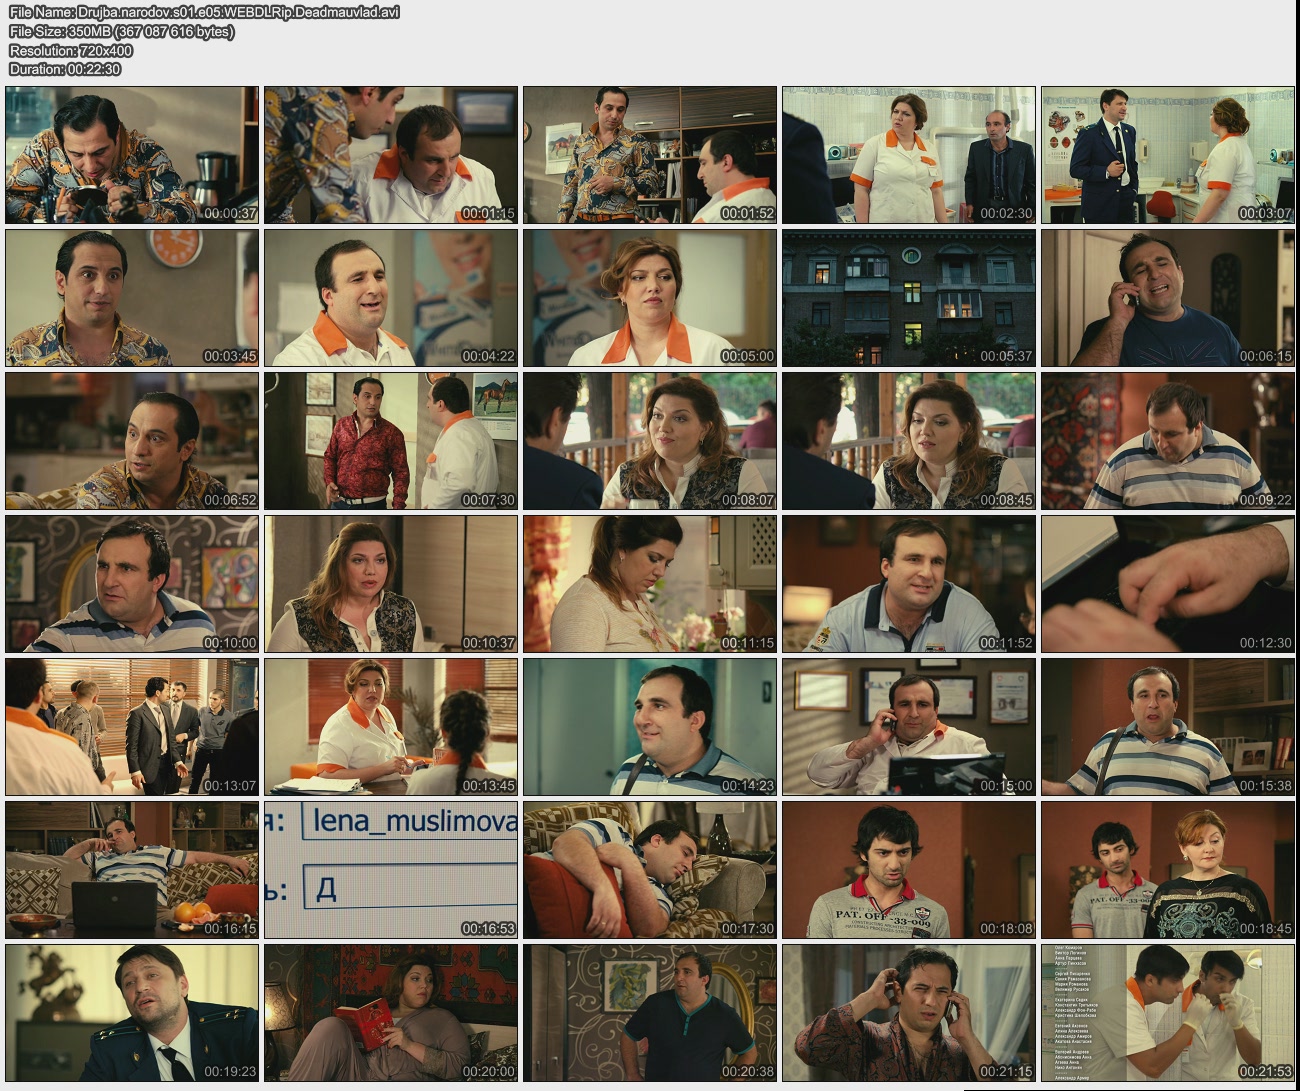1300x1091 pixels.
Task: Open the frame showing lena_muslimova text field
Action: click(391, 869)
